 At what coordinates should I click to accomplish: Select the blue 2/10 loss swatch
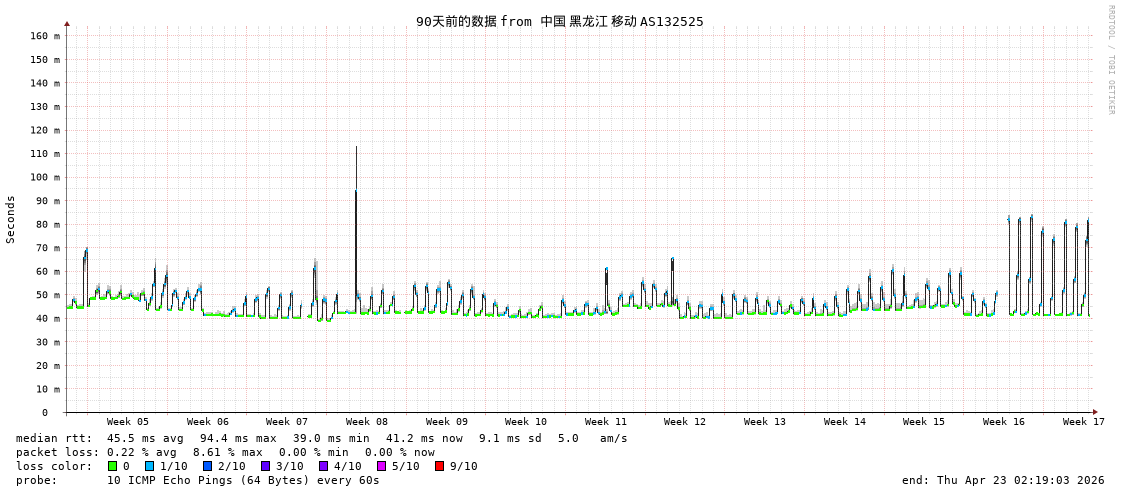pos(208,466)
